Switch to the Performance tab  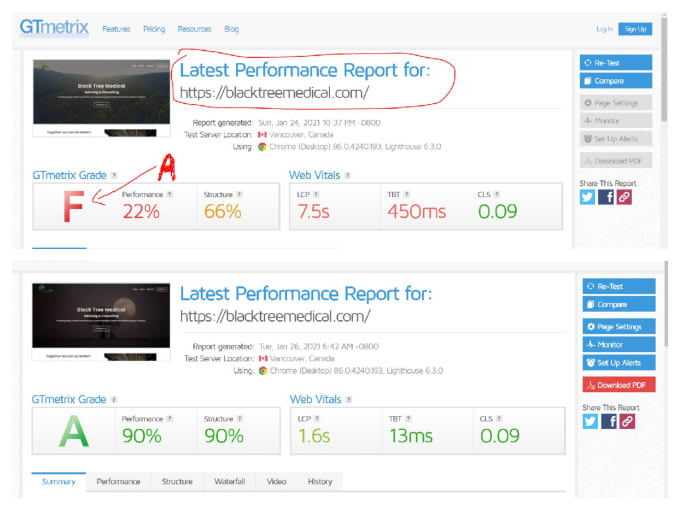[x=118, y=481]
